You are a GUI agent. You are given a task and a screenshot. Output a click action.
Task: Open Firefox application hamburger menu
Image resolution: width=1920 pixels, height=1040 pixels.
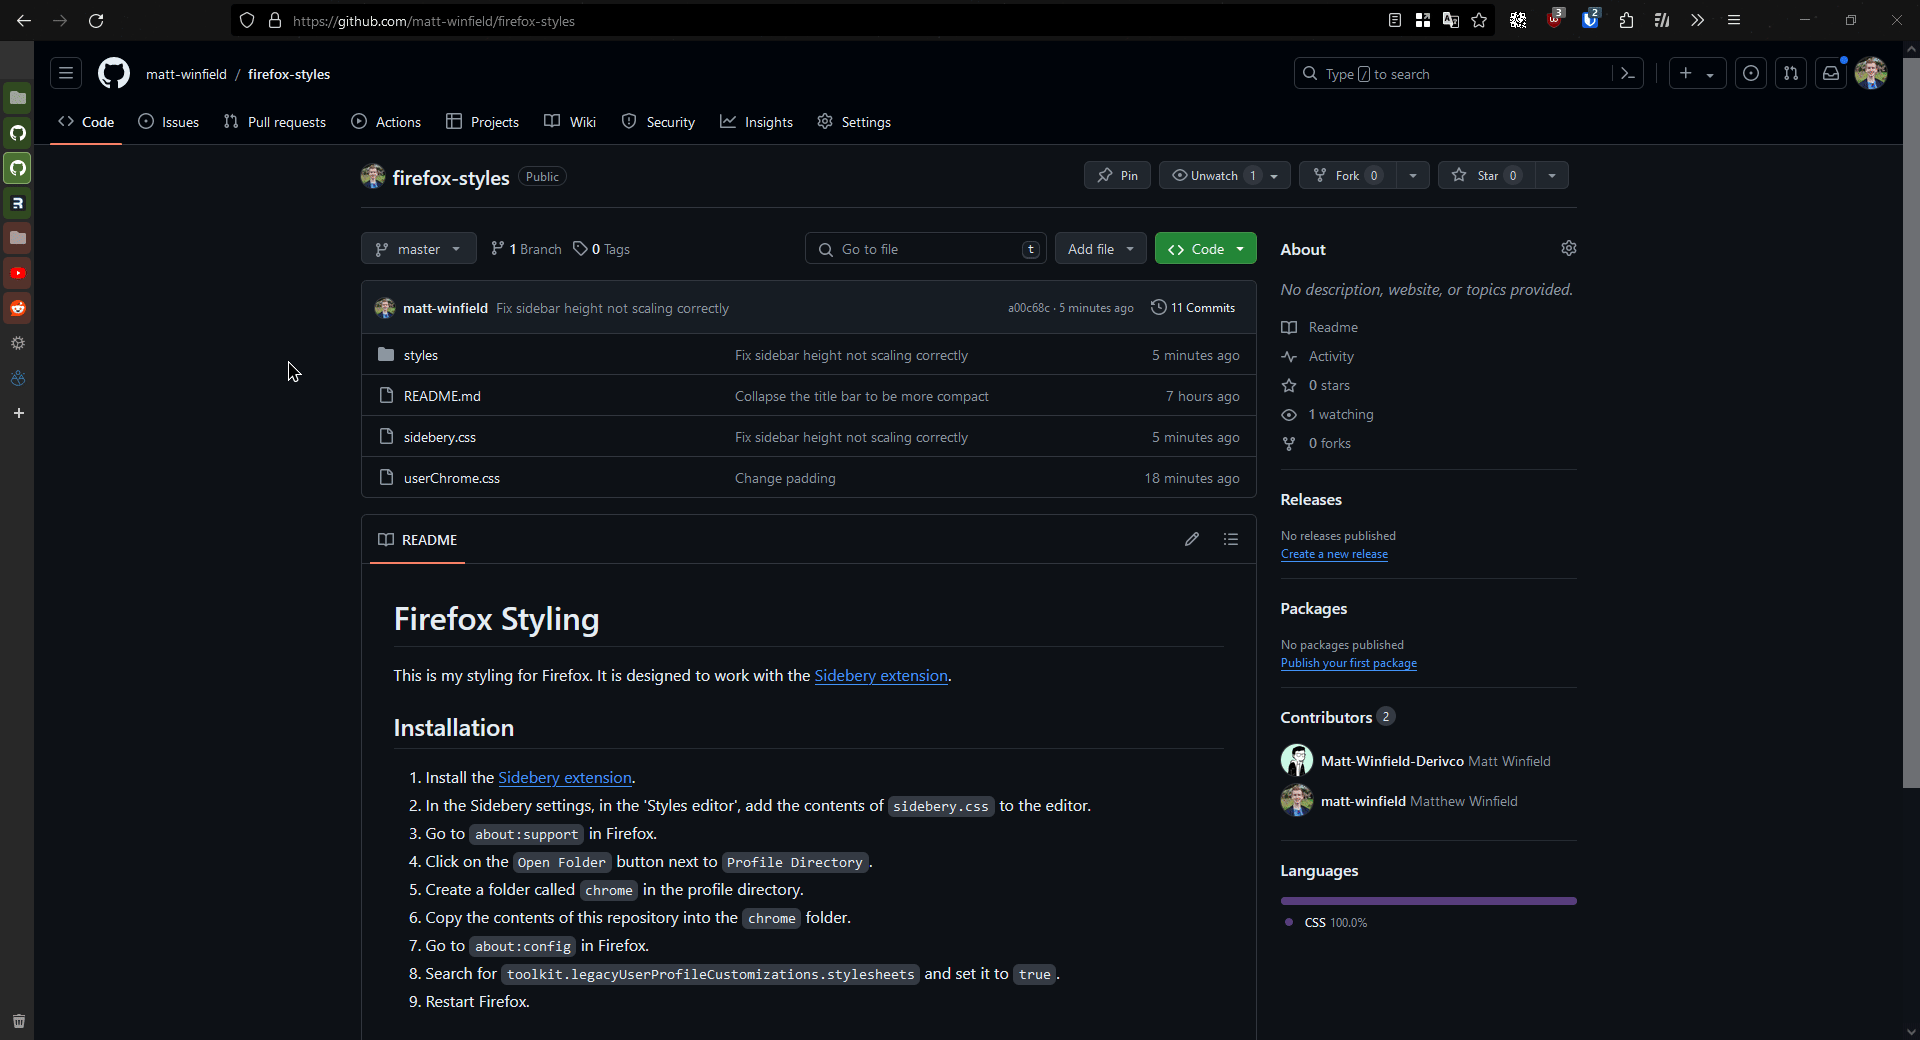(x=1734, y=20)
